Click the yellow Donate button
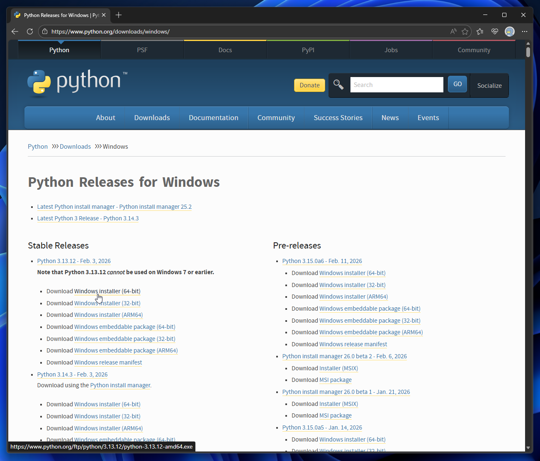 click(x=309, y=85)
